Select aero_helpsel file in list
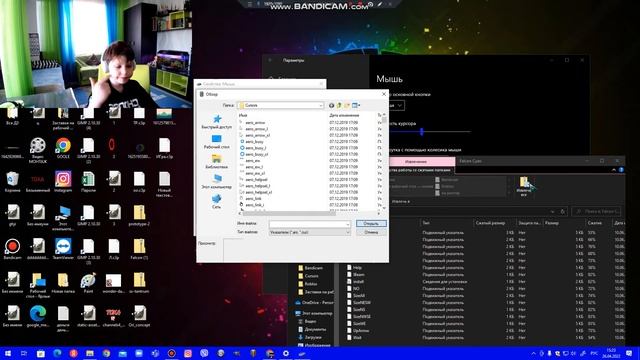 click(256, 180)
